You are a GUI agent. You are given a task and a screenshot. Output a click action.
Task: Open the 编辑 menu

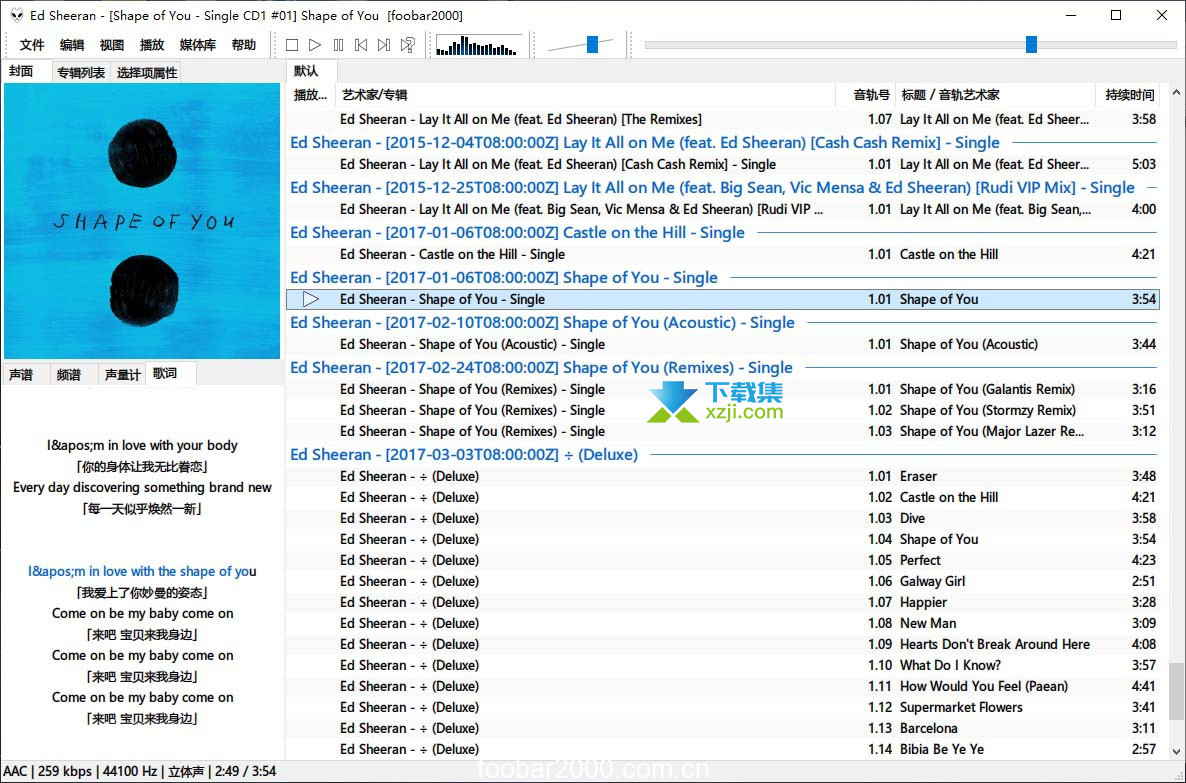pos(72,45)
